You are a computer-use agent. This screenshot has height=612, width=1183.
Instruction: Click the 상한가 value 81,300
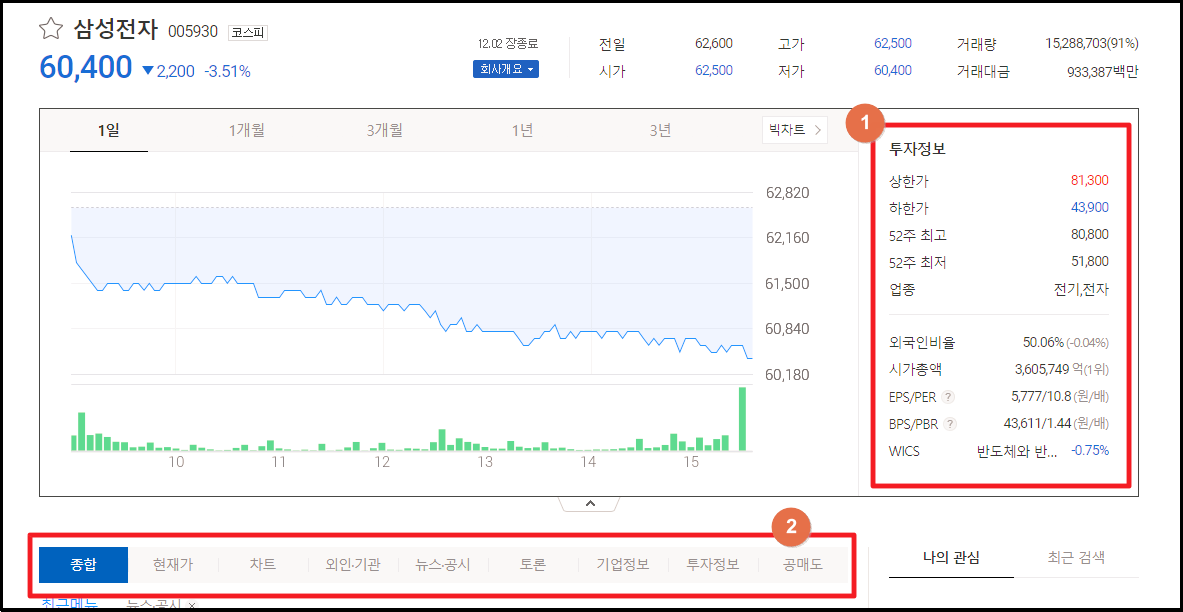tap(1089, 180)
